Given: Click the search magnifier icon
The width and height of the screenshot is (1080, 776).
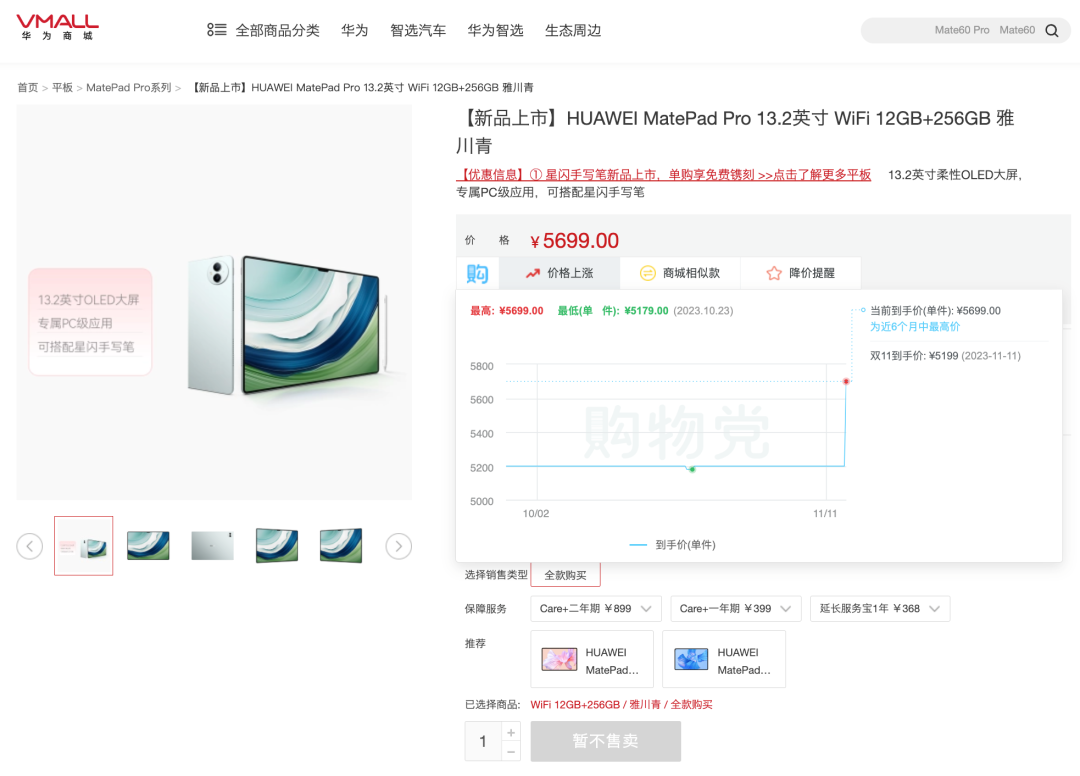Looking at the screenshot, I should point(1051,30).
